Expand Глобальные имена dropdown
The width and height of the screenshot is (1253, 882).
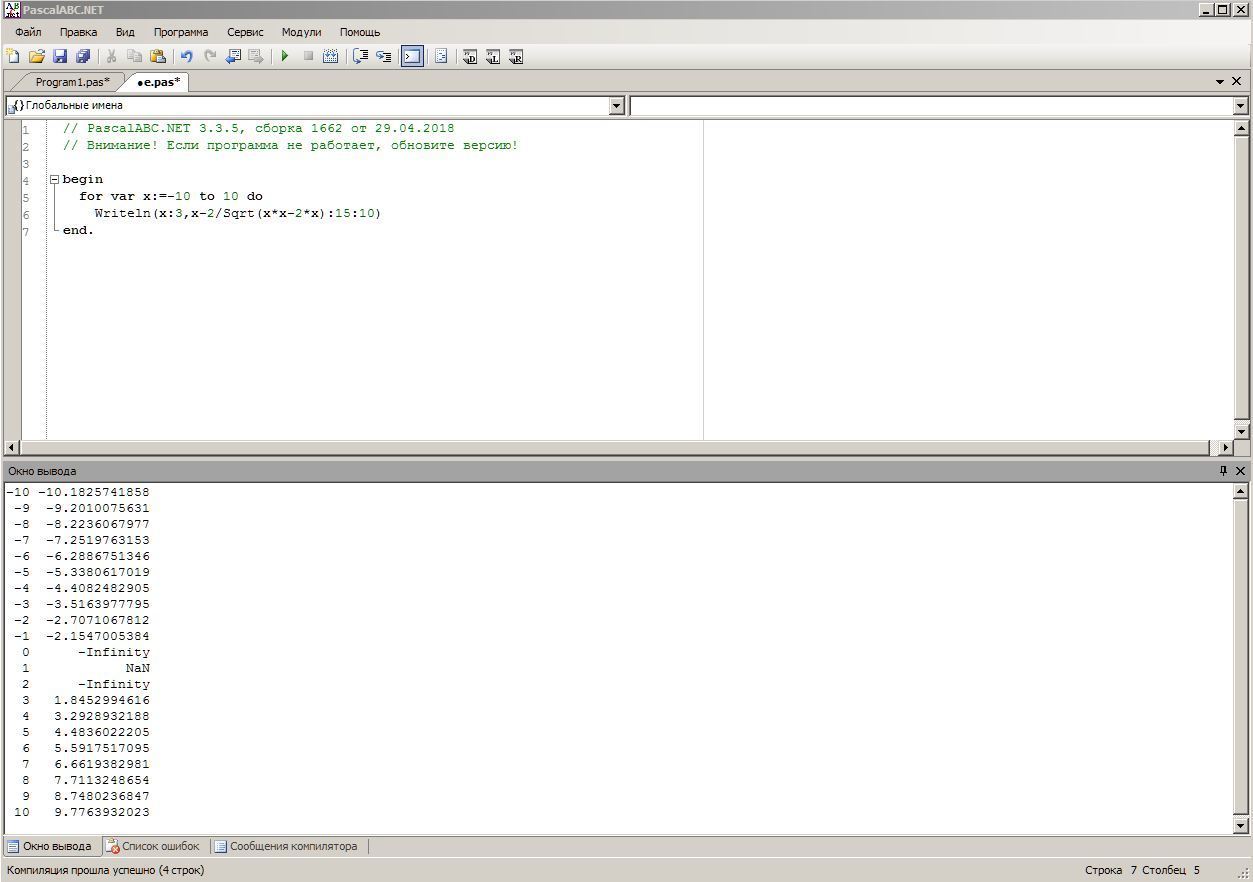click(616, 106)
